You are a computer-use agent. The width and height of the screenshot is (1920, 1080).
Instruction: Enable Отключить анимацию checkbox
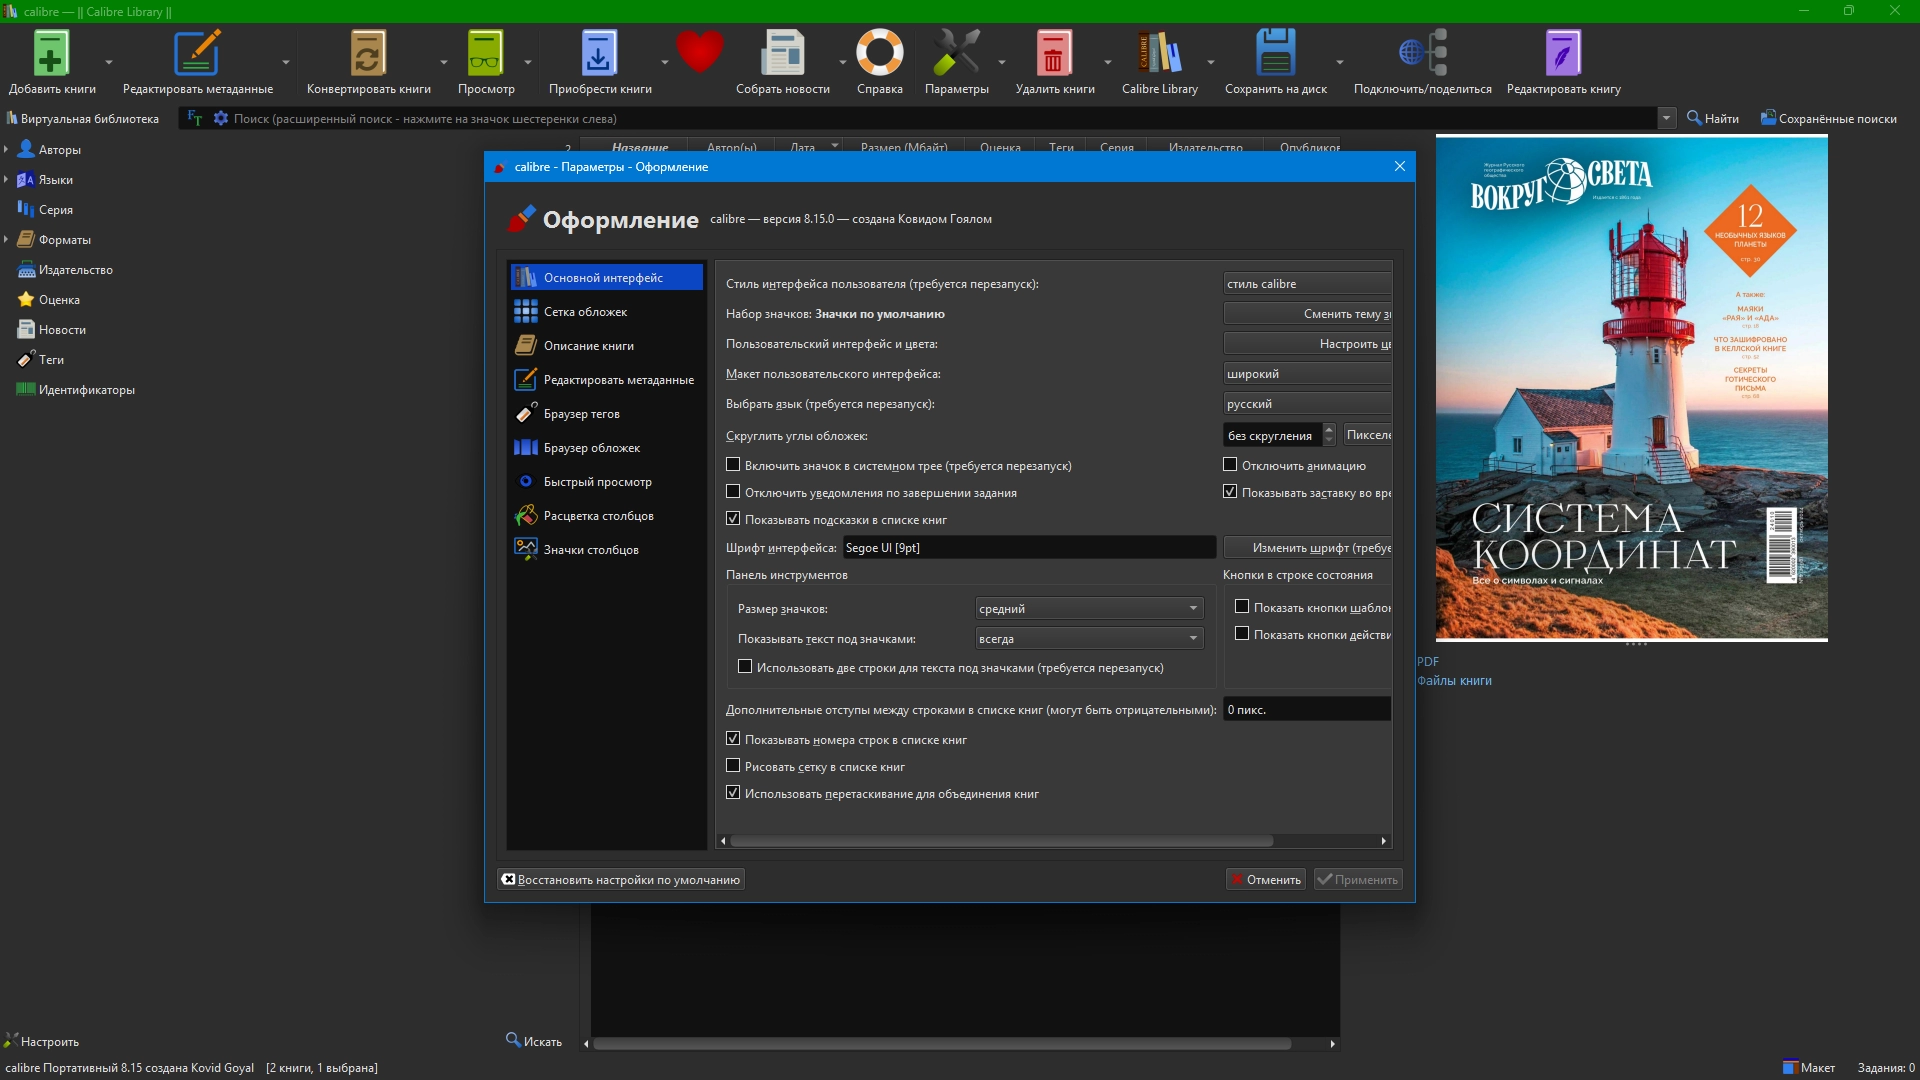(x=1230, y=465)
